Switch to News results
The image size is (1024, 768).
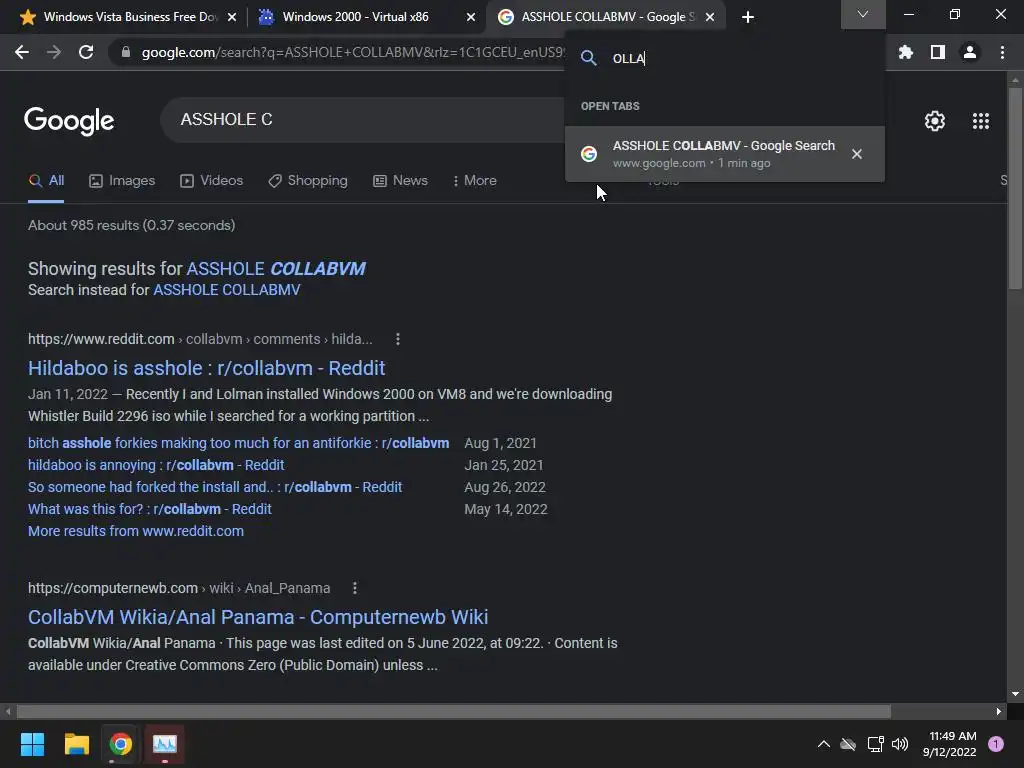pyautogui.click(x=400, y=181)
